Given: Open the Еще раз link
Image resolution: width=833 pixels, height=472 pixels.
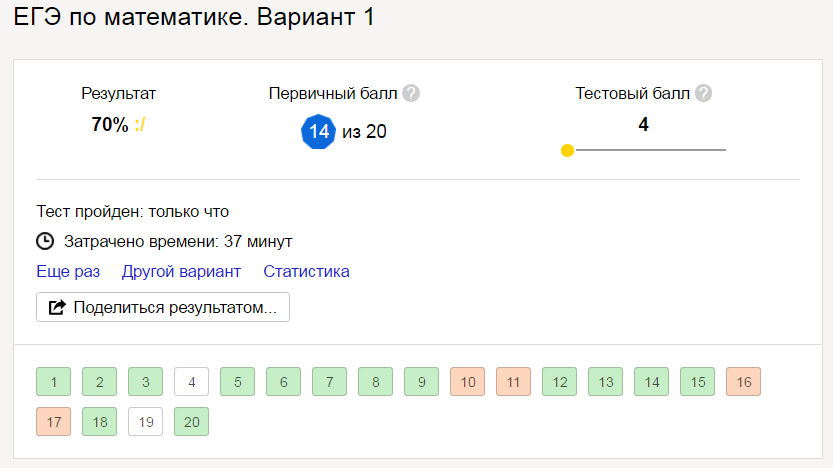Looking at the screenshot, I should (68, 272).
